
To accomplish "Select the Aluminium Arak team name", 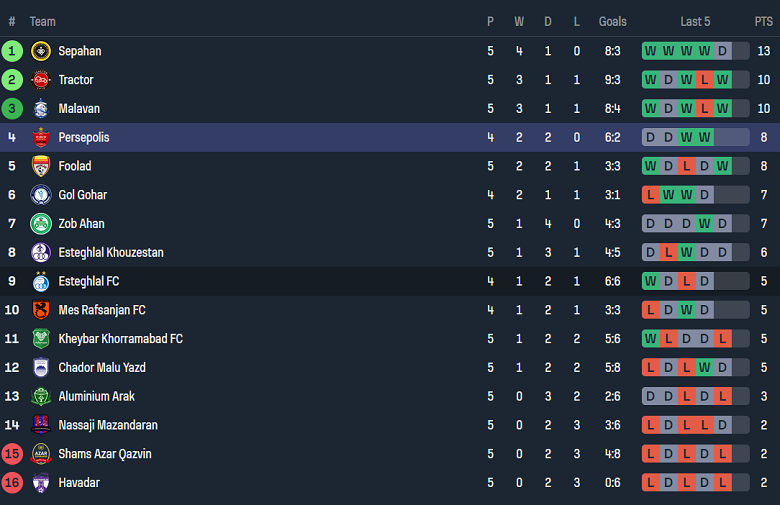I will click(x=96, y=397).
